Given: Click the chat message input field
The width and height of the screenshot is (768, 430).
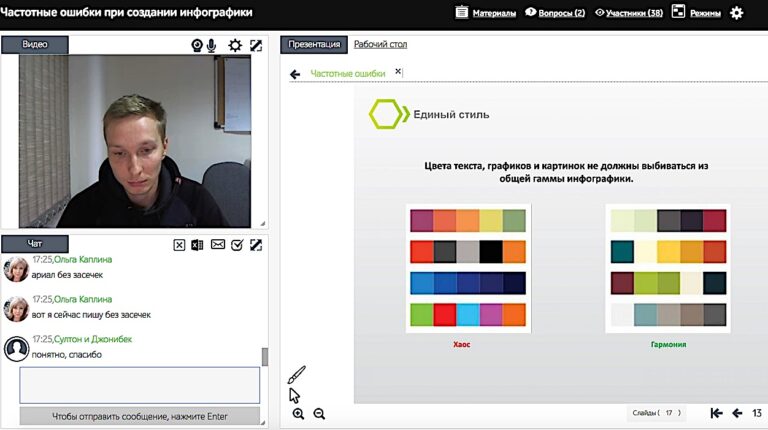Looking at the screenshot, I should 139,385.
